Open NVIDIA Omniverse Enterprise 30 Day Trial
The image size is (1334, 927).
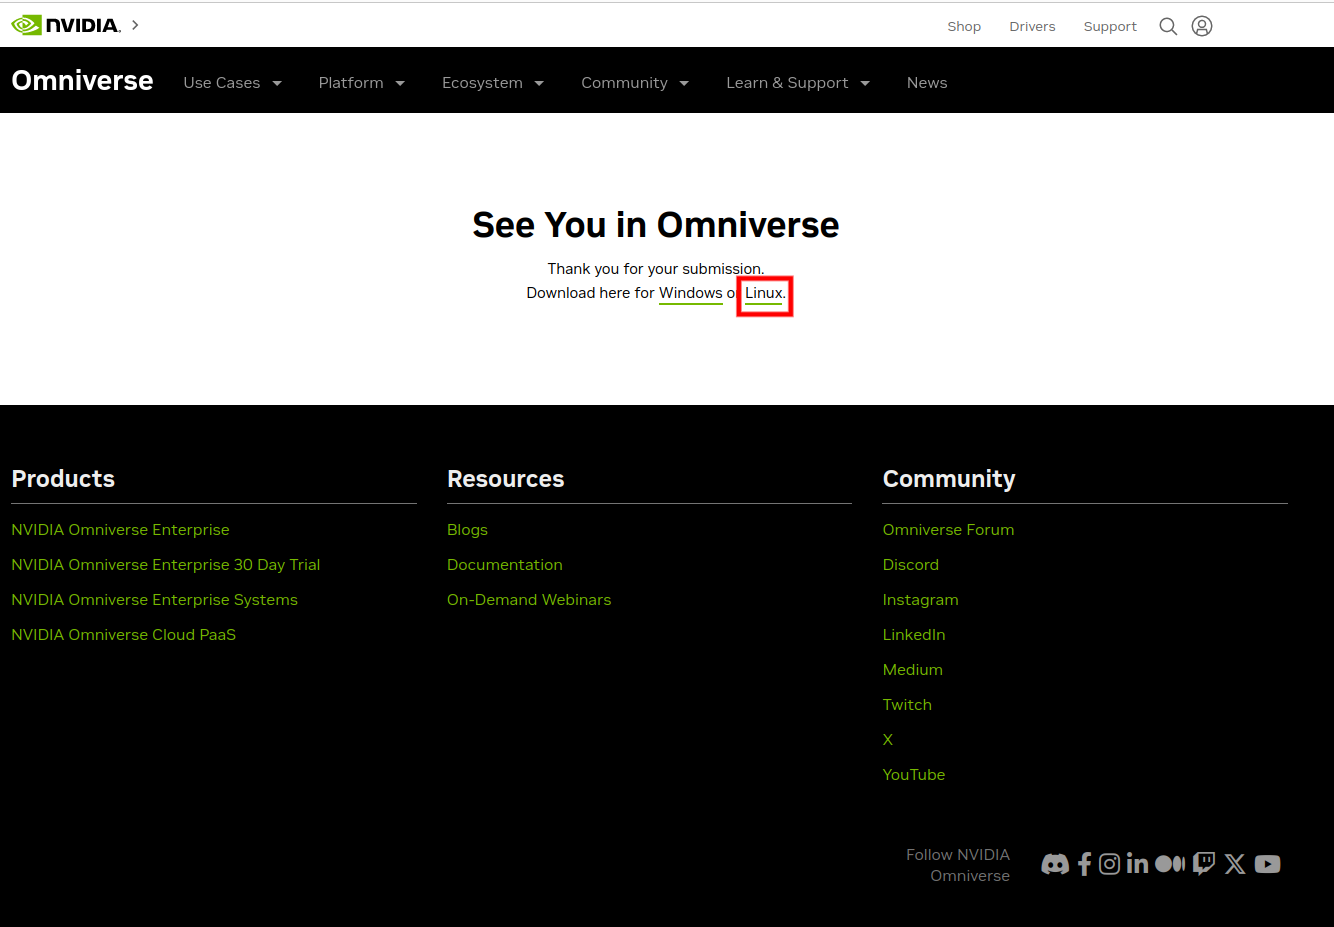[166, 565]
